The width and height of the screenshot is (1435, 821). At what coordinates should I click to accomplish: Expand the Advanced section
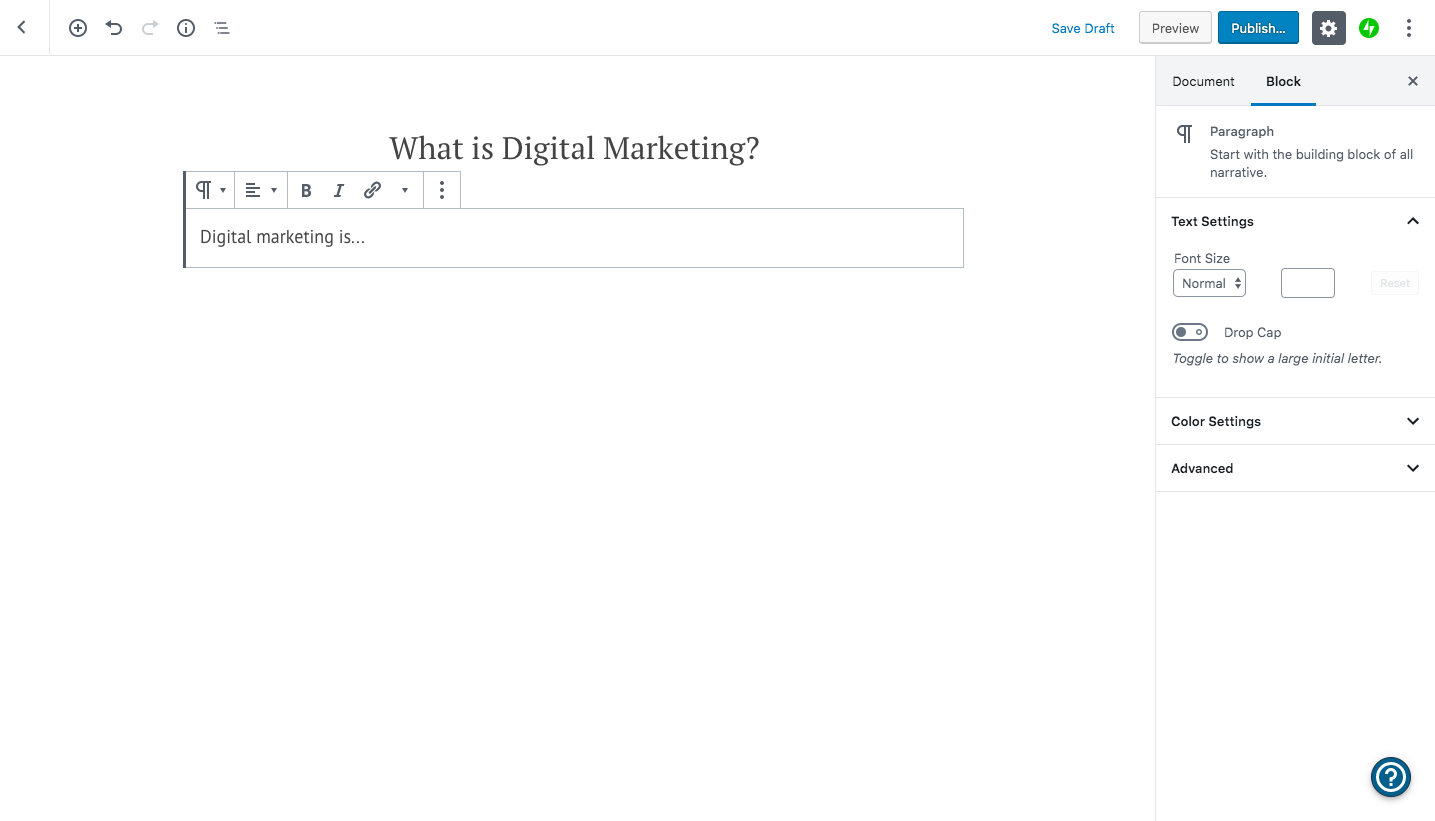coord(1295,468)
